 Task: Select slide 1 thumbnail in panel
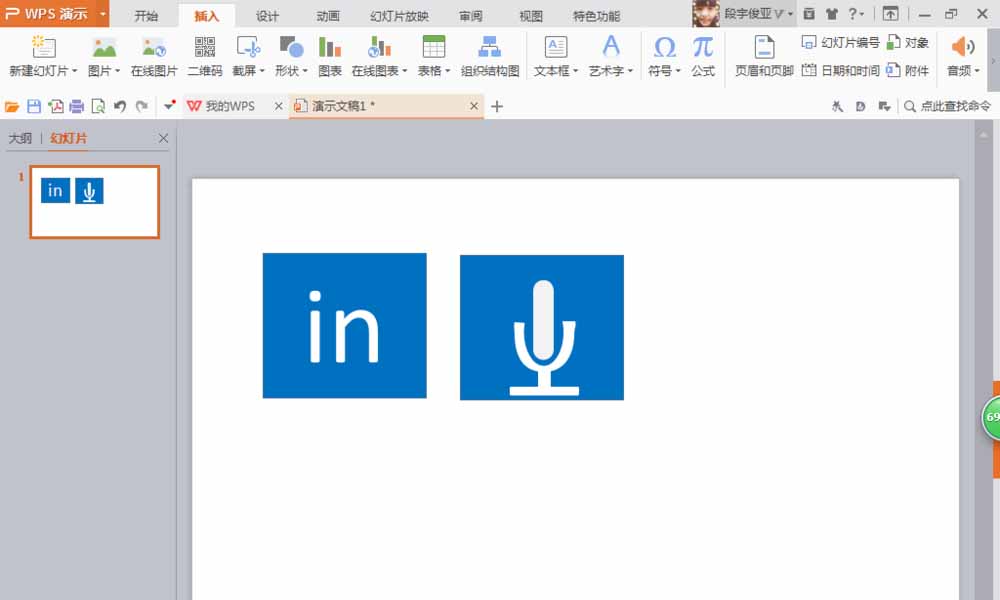[94, 202]
